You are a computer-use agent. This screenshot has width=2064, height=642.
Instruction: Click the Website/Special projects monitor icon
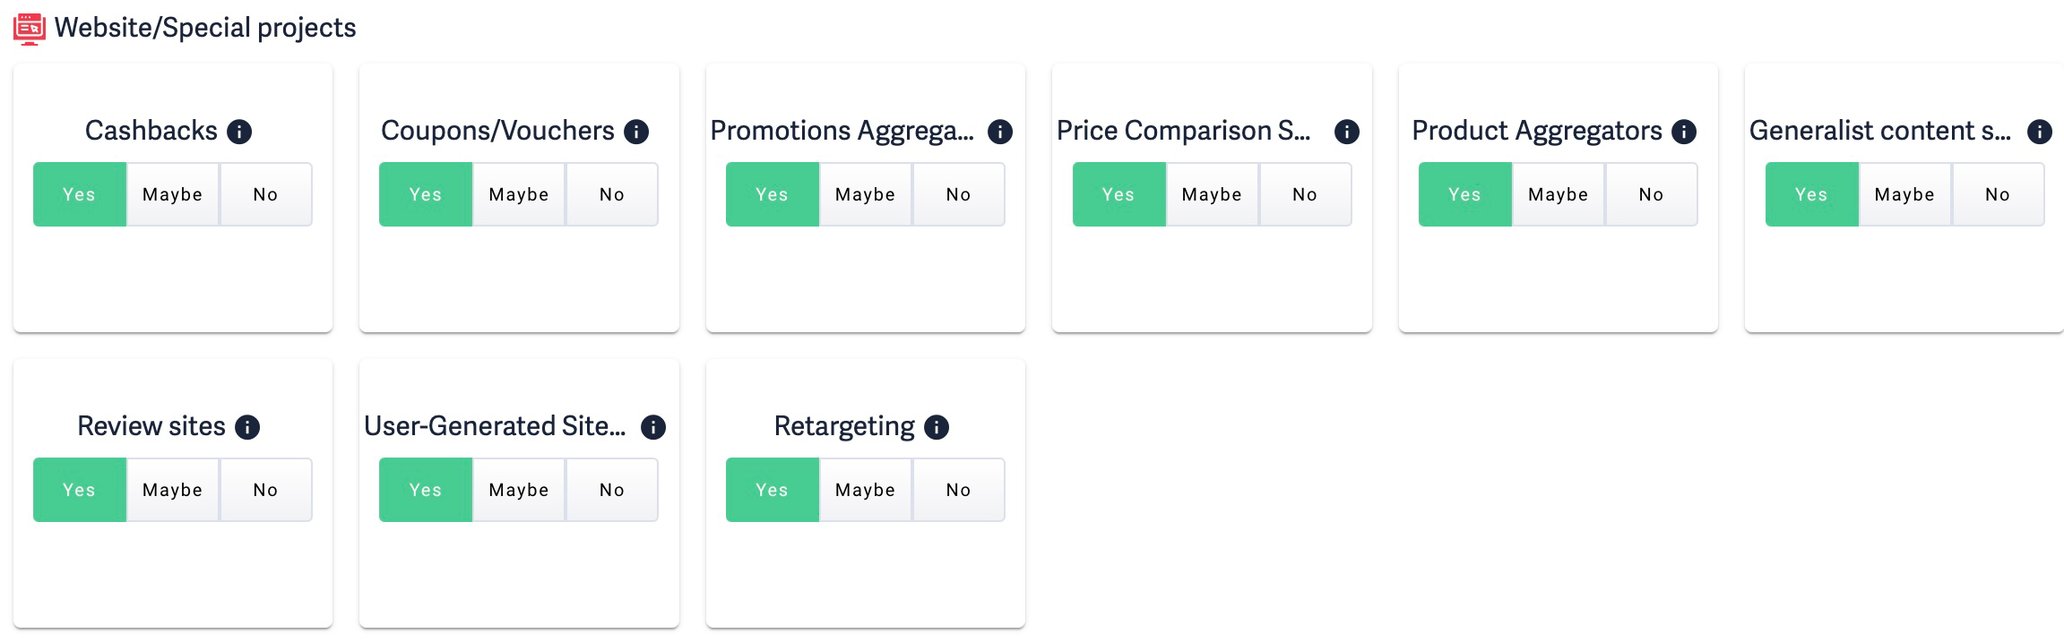27,27
